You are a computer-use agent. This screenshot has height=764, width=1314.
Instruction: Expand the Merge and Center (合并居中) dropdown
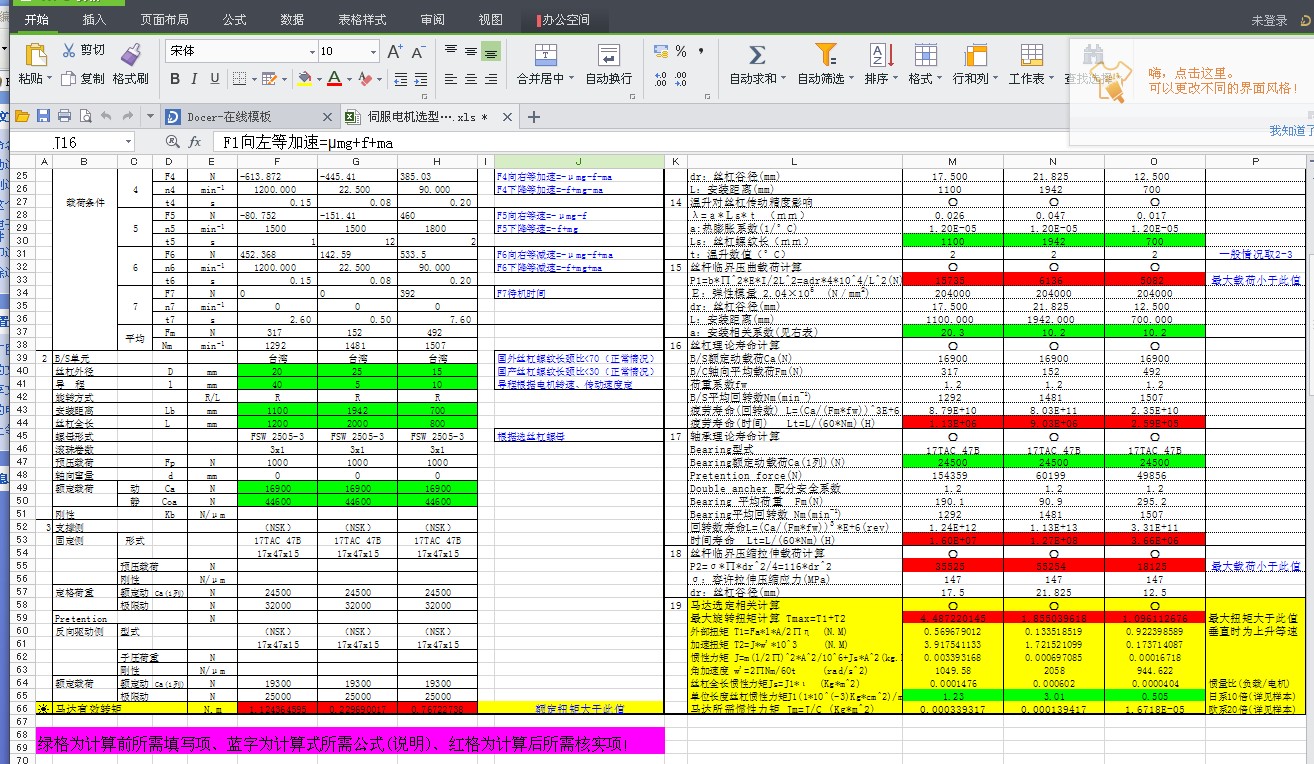tap(571, 79)
